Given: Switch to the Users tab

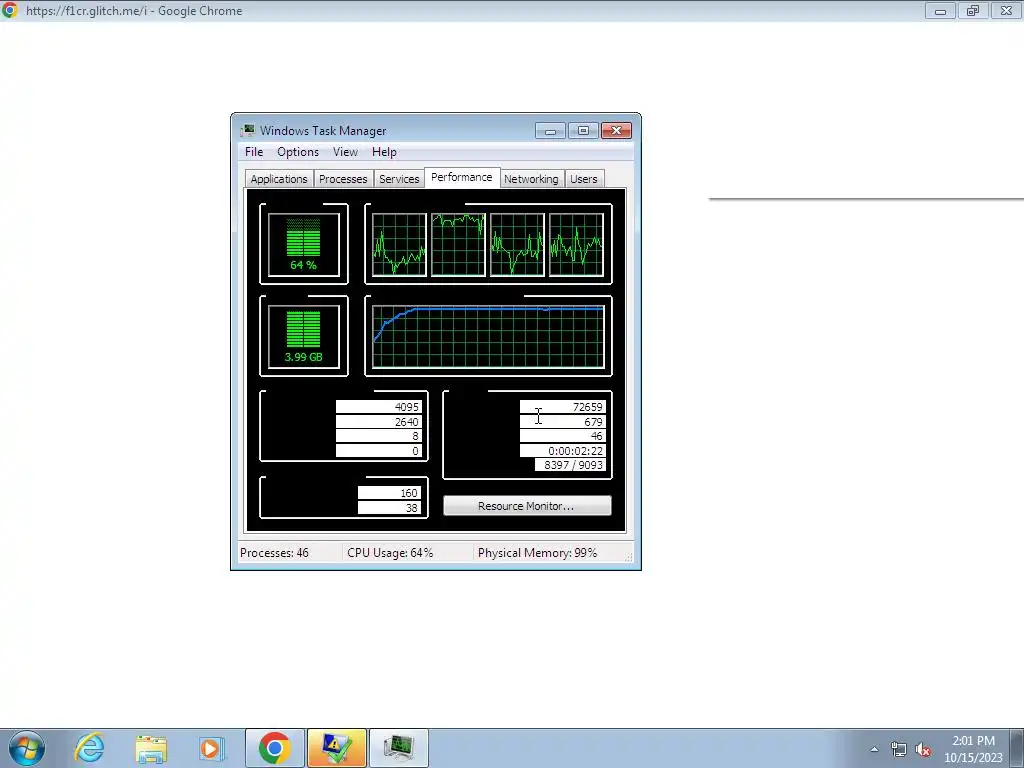Looking at the screenshot, I should (x=583, y=179).
